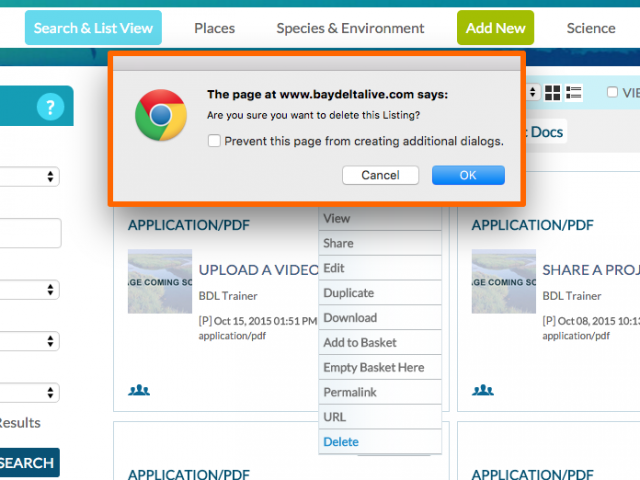Choose Empty Basket Here menu entry
Image resolution: width=640 pixels, height=480 pixels.
point(380,367)
